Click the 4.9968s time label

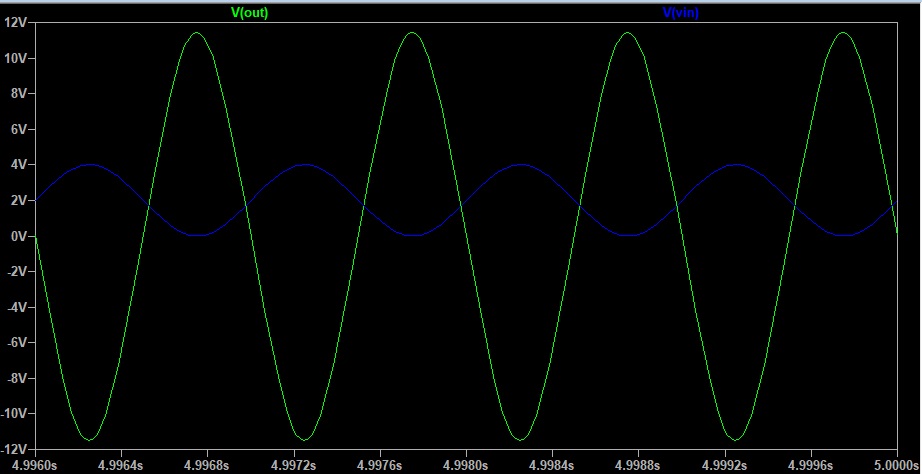[207, 465]
